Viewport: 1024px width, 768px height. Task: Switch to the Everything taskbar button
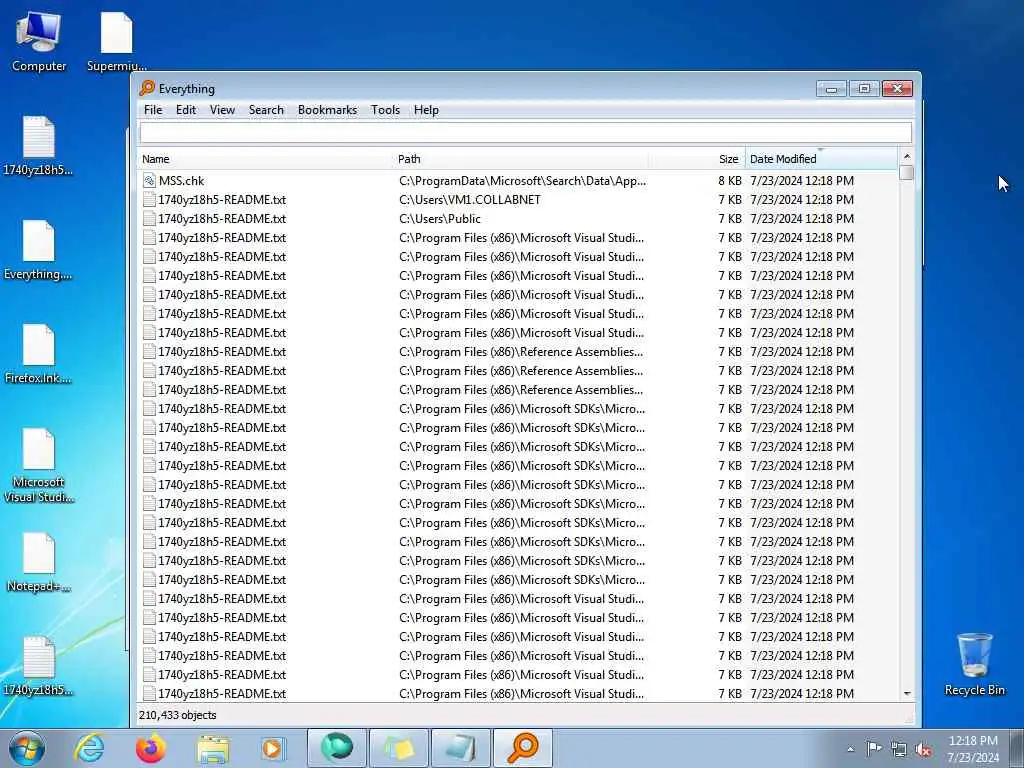(x=522, y=748)
